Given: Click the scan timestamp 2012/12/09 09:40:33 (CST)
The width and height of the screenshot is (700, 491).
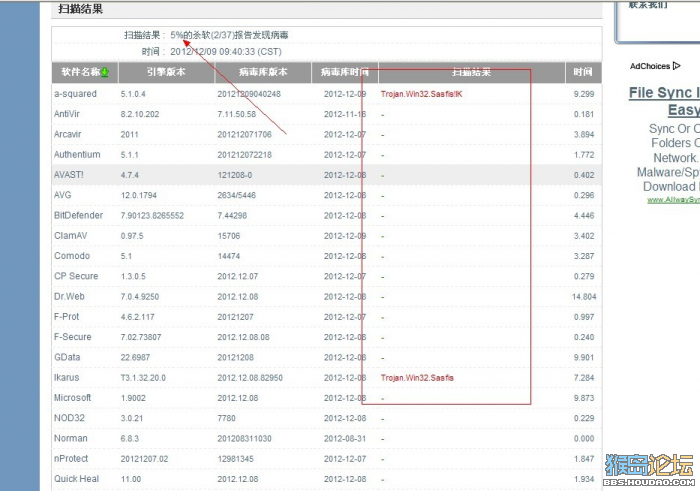Looking at the screenshot, I should pos(226,52).
